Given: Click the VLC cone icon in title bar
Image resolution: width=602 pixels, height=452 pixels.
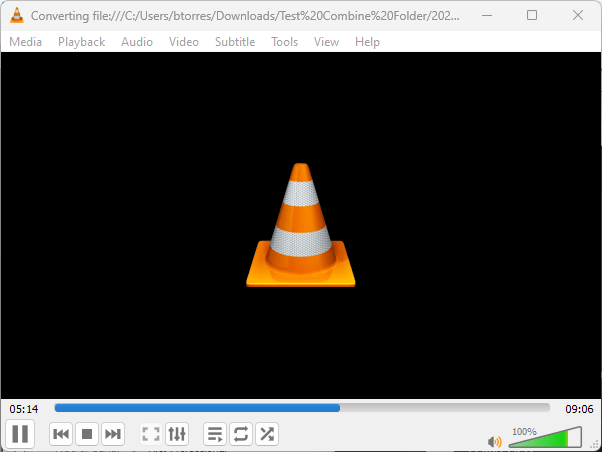Looking at the screenshot, I should coord(17,15).
